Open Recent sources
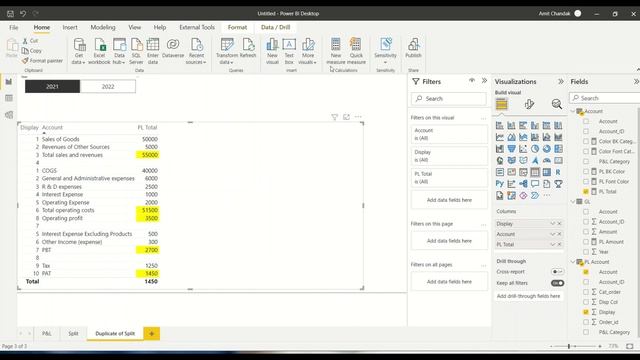Image resolution: width=640 pixels, height=360 pixels. (196, 51)
